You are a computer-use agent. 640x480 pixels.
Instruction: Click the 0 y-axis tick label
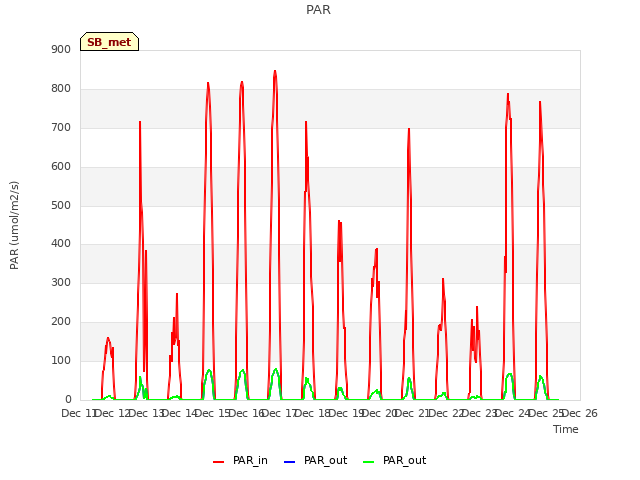[68, 399]
